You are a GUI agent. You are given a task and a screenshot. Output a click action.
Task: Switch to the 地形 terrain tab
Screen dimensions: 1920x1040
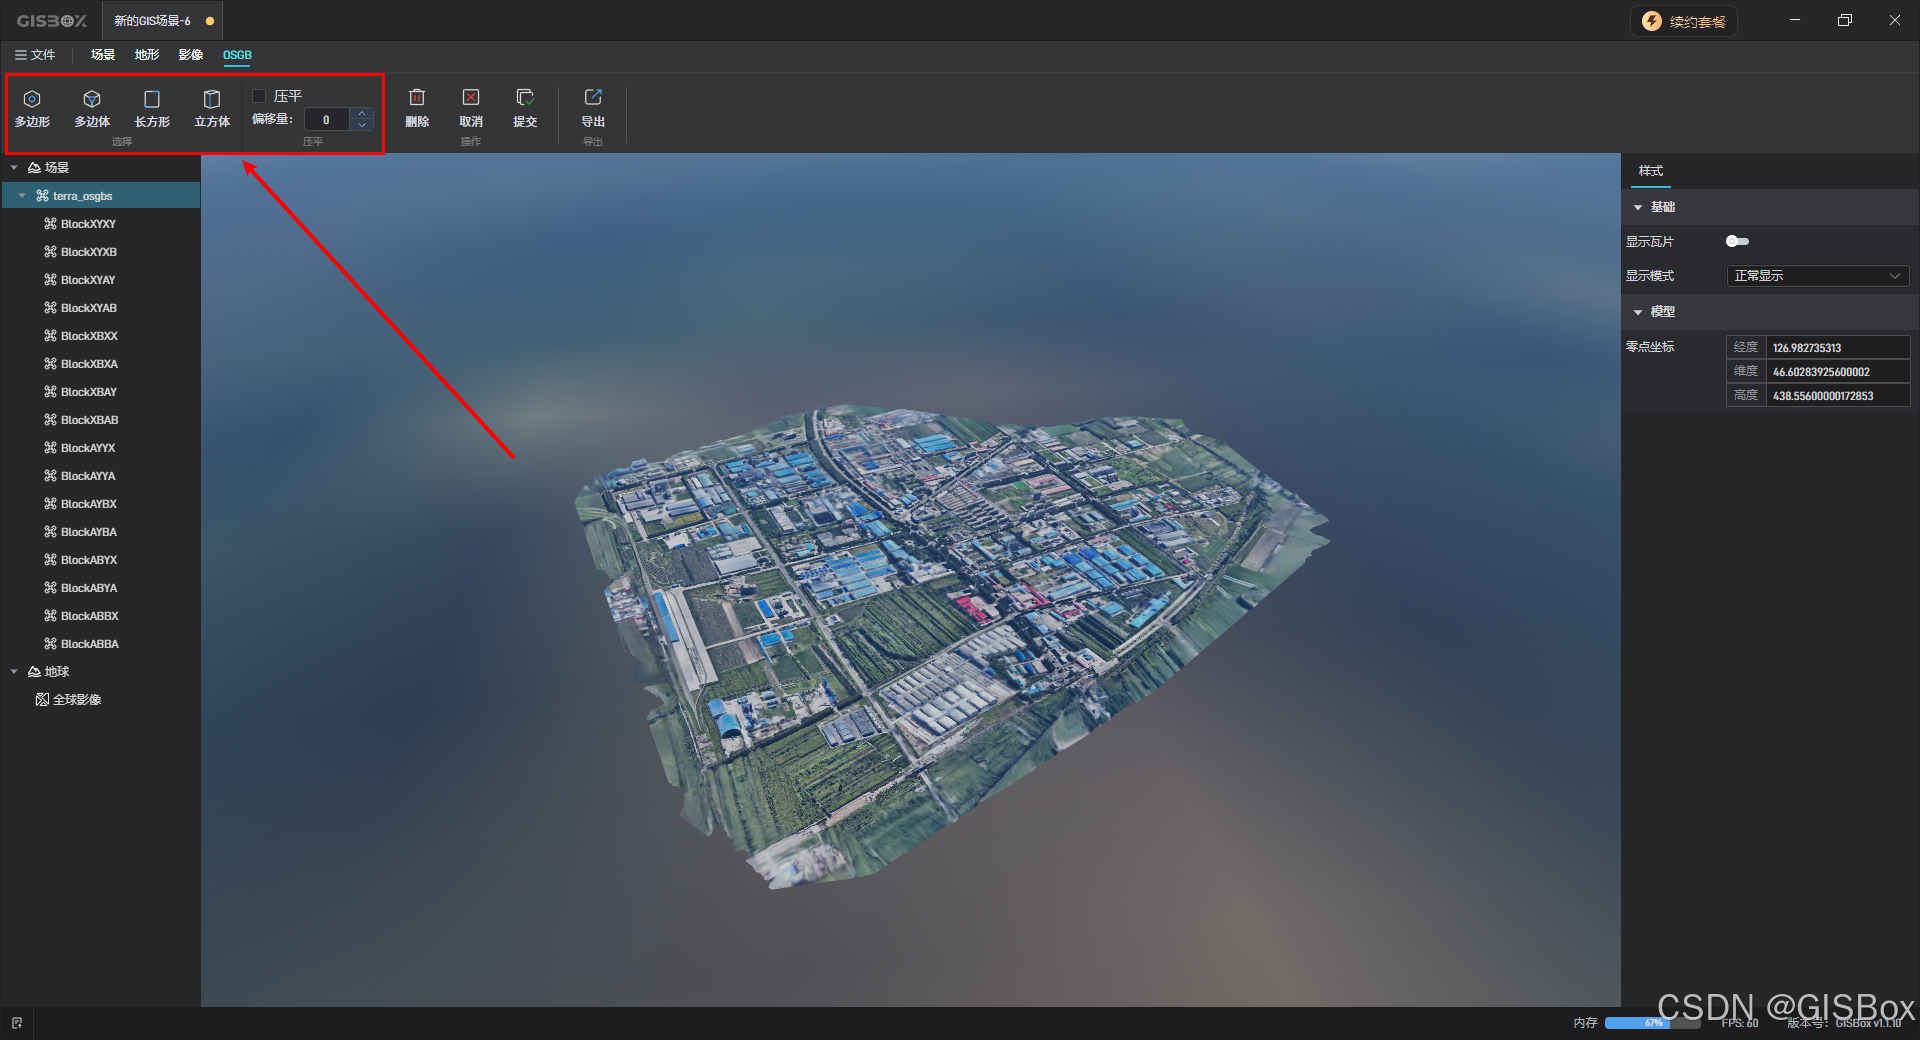coord(147,55)
